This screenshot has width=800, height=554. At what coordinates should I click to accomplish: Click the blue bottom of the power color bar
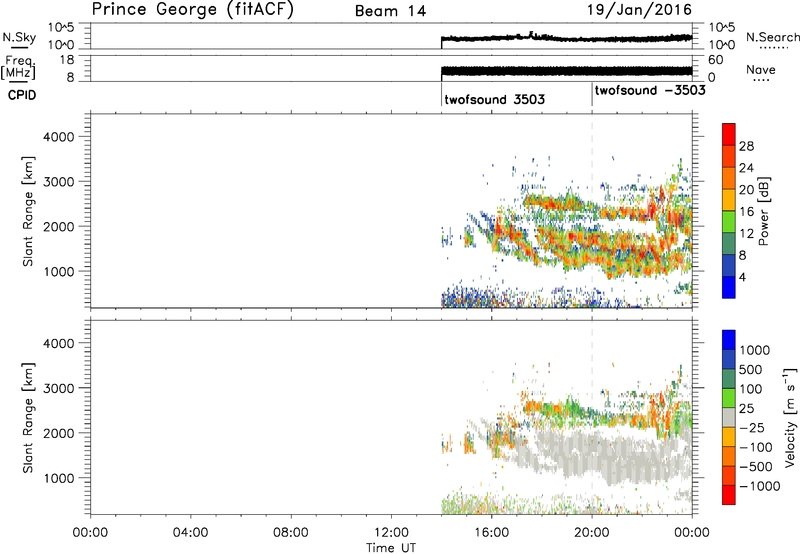point(729,287)
